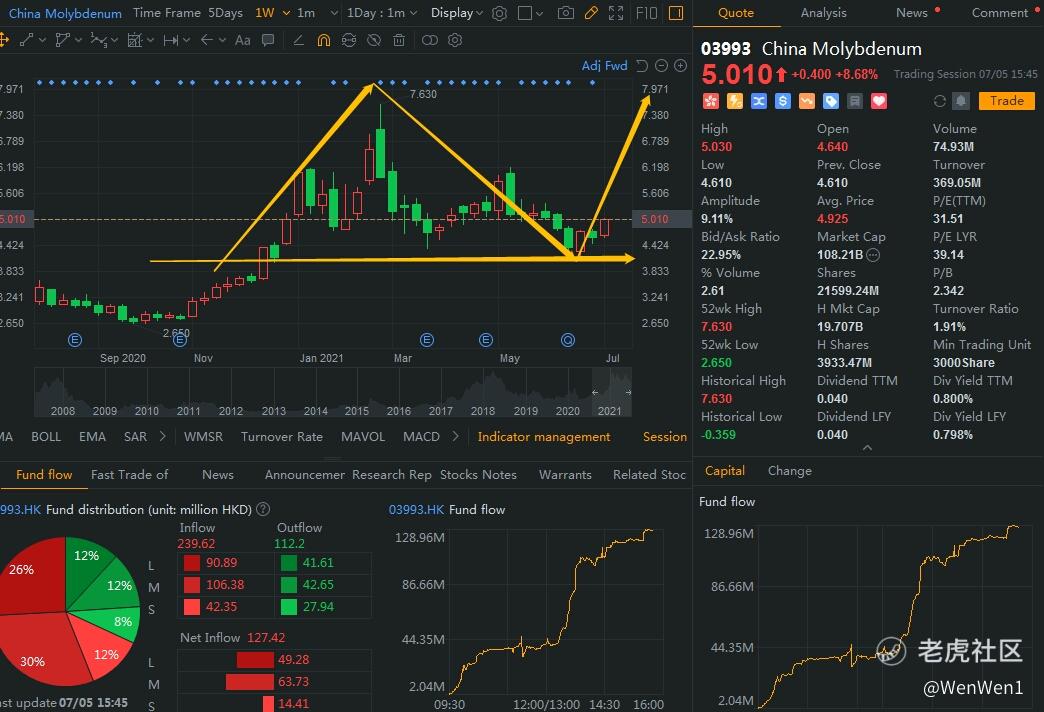The width and height of the screenshot is (1044, 712).
Task: Add a comment bubble note on chart
Action: (x=268, y=41)
